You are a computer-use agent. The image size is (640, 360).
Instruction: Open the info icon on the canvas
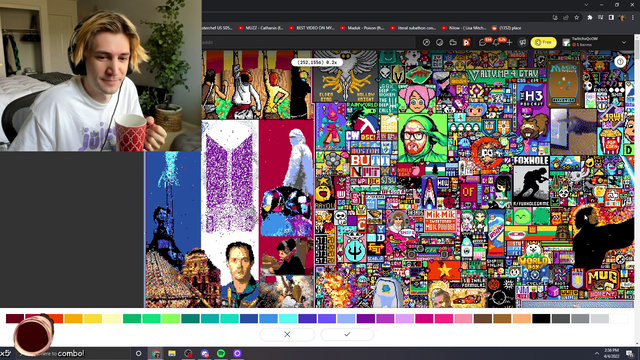click(x=620, y=62)
